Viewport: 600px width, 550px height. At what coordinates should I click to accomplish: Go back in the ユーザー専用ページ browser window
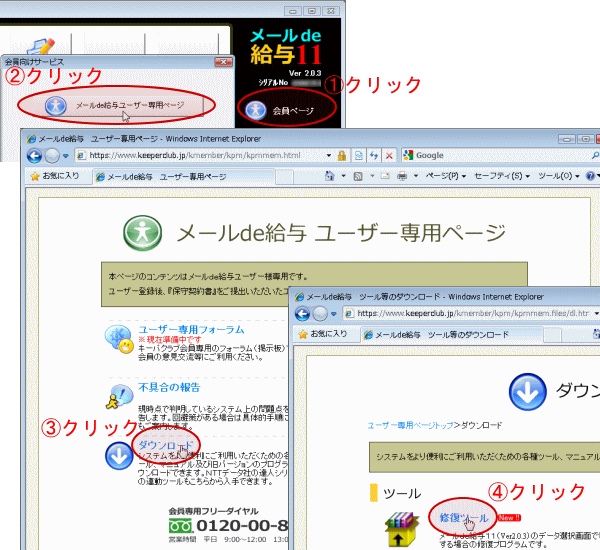(34, 155)
